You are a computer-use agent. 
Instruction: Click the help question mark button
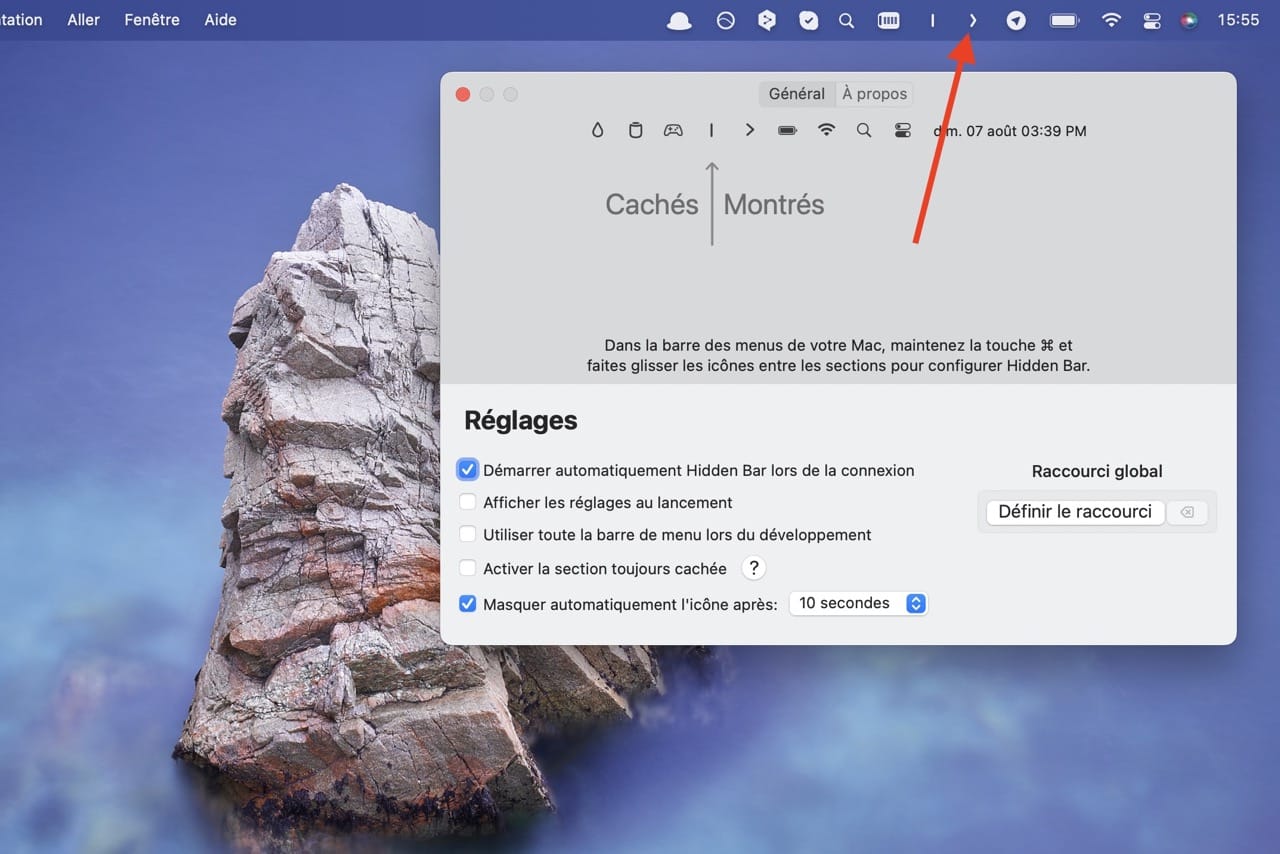point(754,568)
